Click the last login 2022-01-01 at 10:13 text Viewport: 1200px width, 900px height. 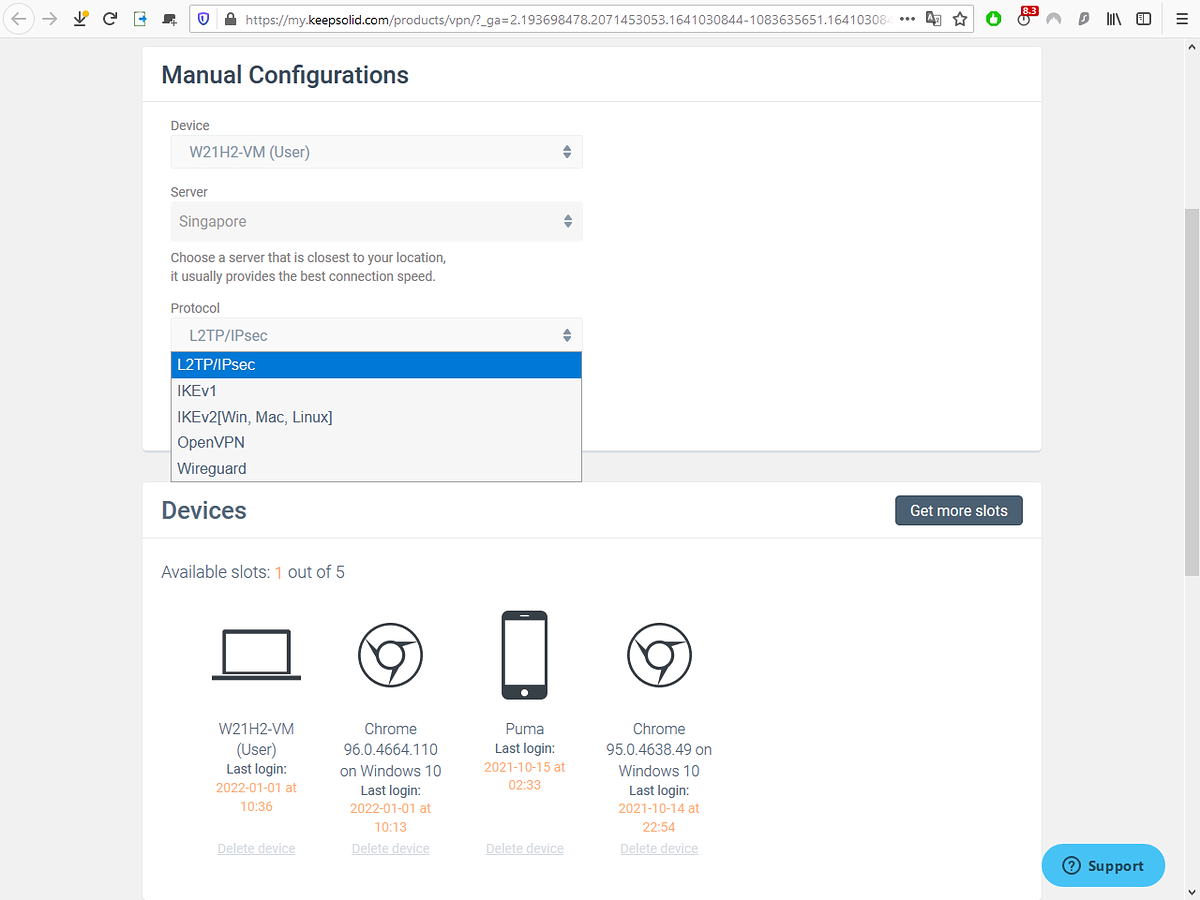tap(390, 817)
